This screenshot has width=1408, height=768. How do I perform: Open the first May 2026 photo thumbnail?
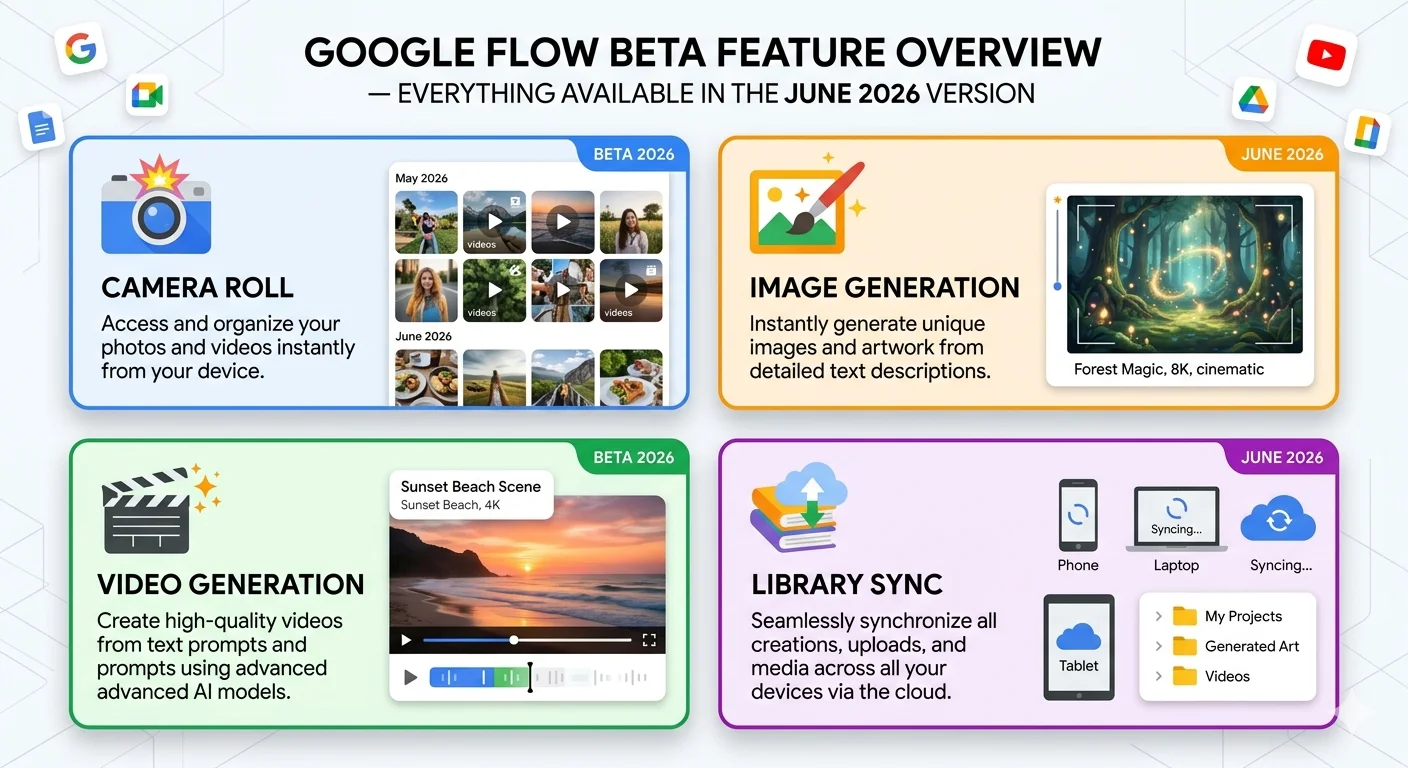tap(426, 222)
